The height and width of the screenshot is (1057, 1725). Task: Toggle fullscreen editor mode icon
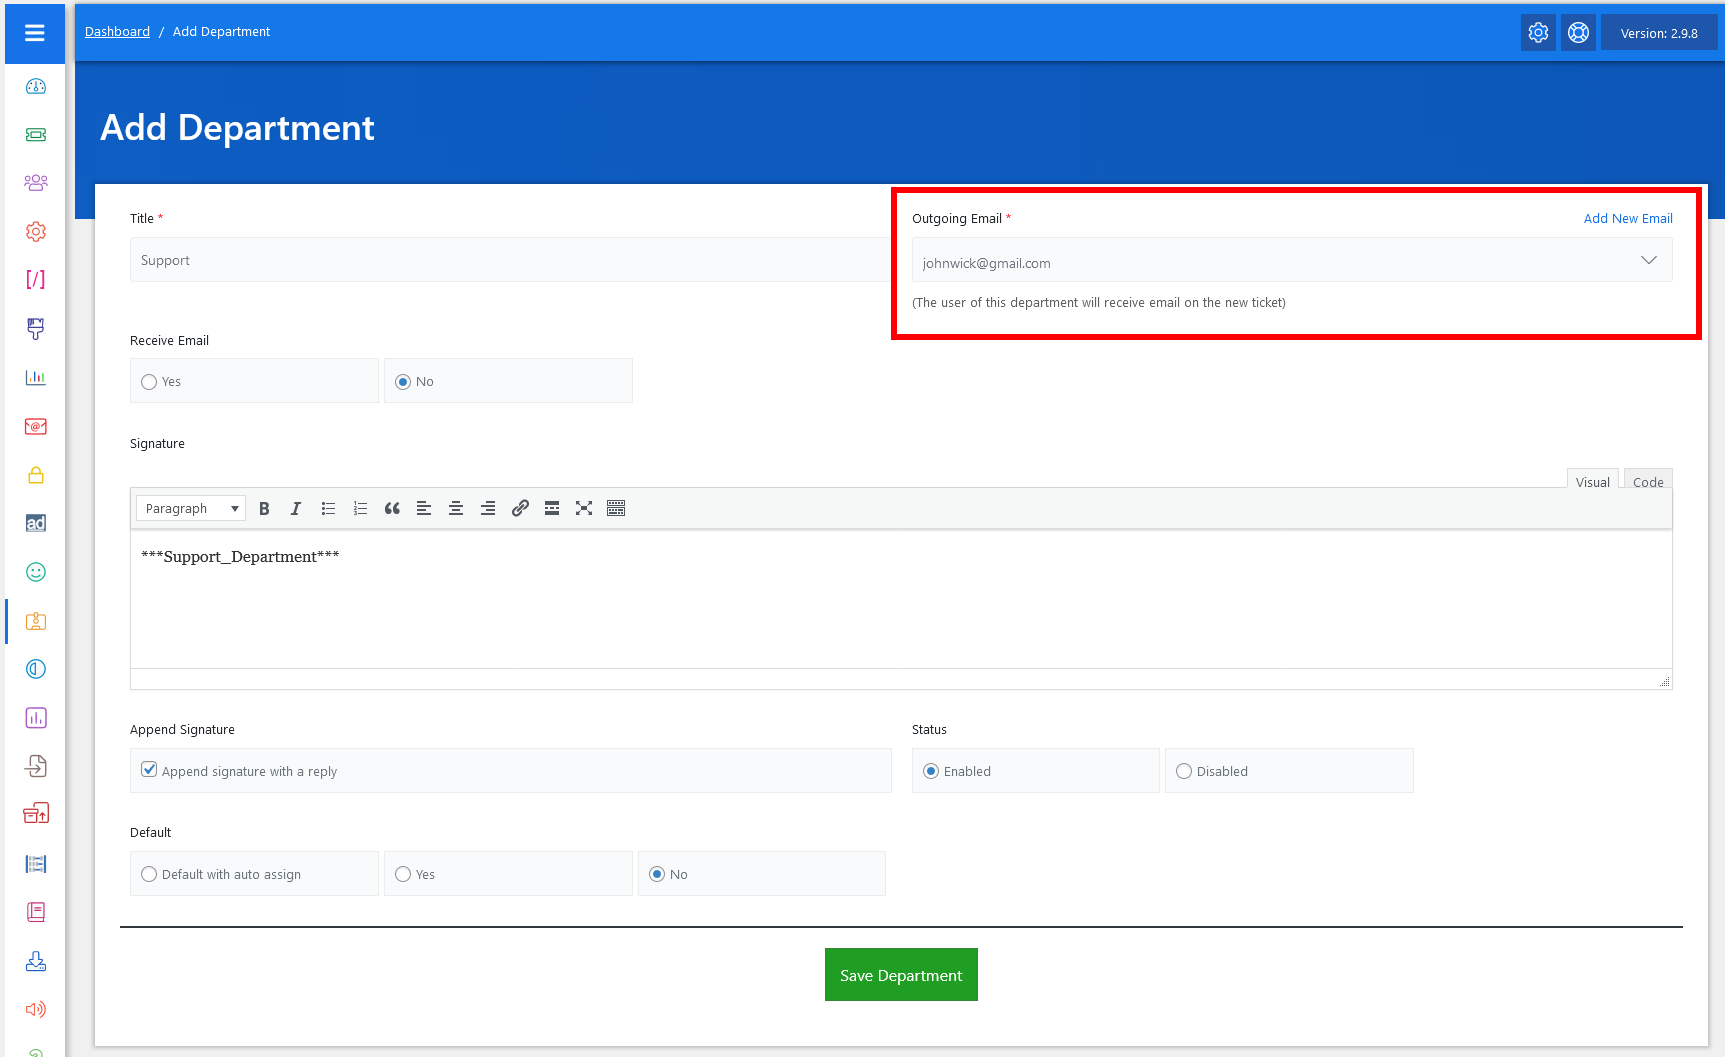tap(584, 508)
